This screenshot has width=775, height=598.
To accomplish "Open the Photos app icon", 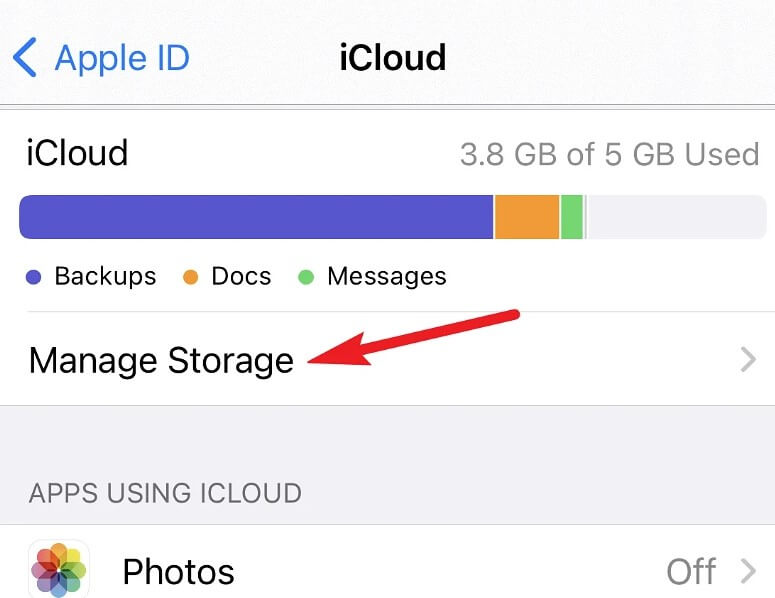I will 59,569.
